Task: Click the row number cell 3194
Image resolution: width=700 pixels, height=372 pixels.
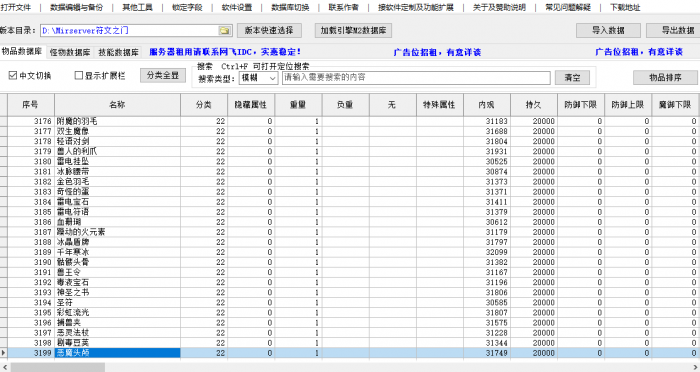Action: [x=30, y=302]
